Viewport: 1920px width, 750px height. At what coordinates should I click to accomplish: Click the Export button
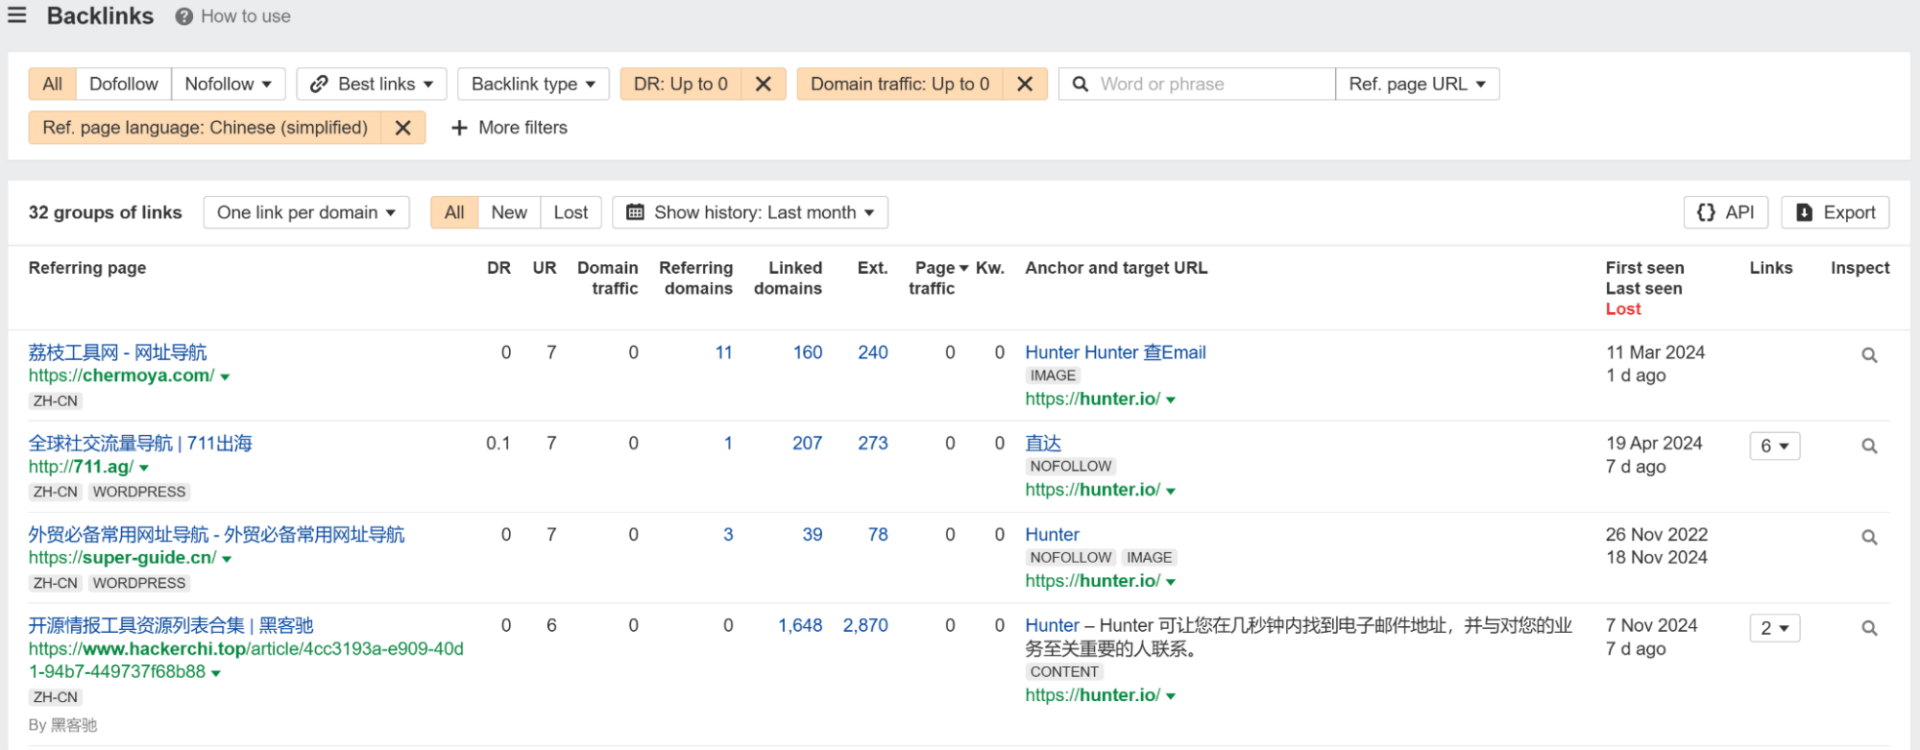[x=1835, y=212]
